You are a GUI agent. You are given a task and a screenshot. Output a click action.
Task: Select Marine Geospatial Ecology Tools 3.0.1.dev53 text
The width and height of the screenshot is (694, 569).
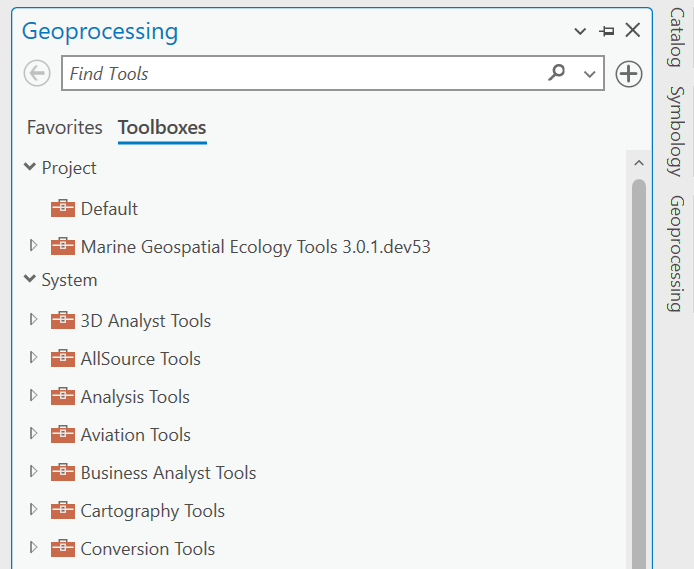pyautogui.click(x=255, y=247)
